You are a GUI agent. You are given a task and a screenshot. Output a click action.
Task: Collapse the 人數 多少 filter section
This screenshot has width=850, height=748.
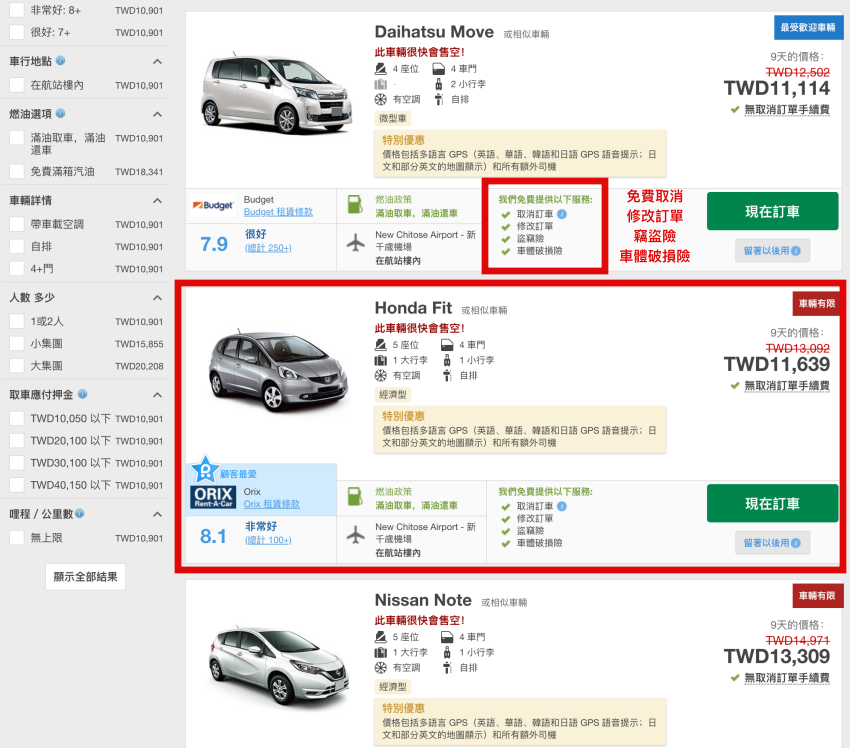[157, 298]
